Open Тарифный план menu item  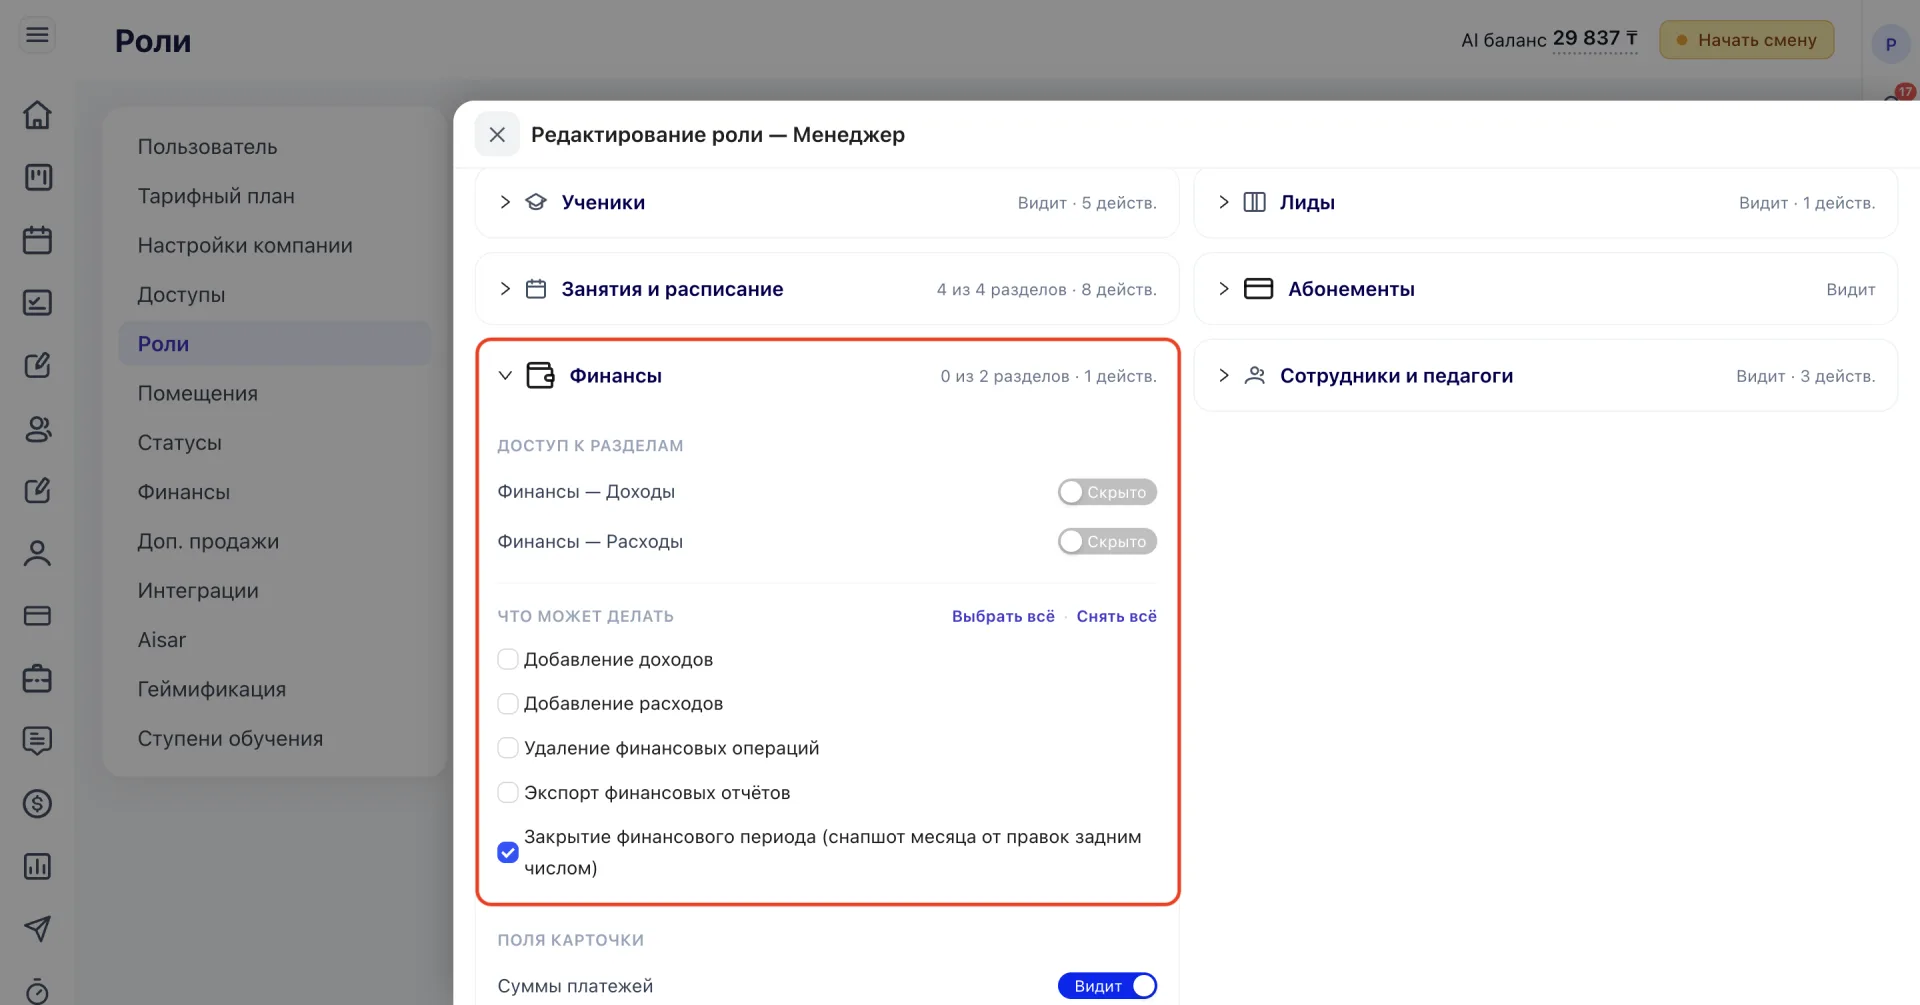(x=275, y=196)
